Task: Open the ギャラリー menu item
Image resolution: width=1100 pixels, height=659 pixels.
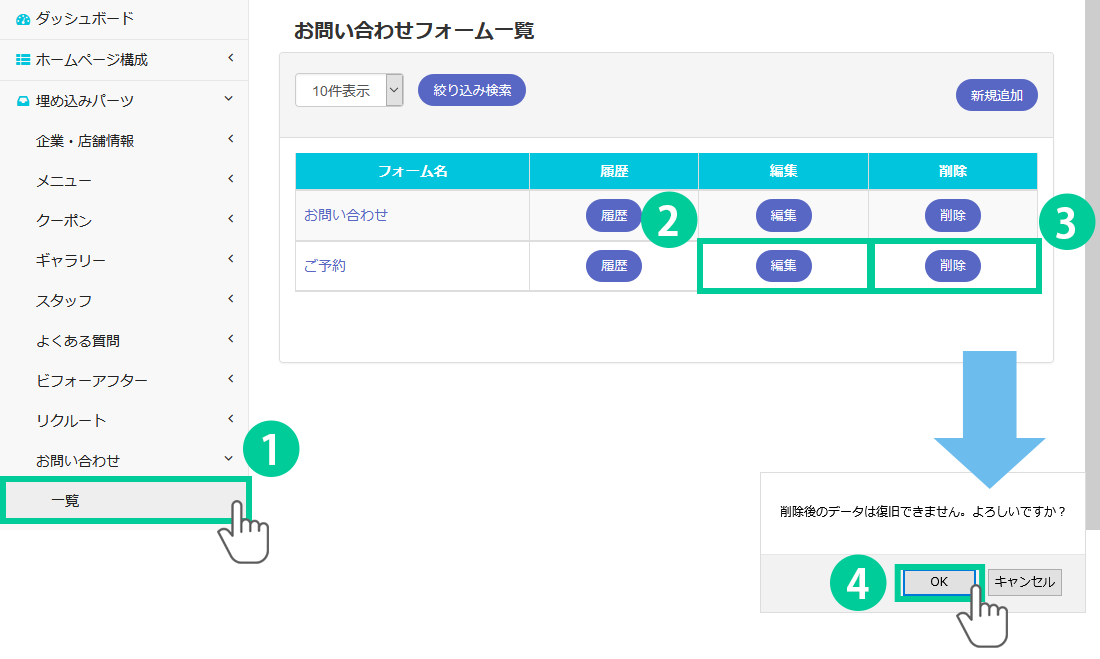Action: (x=70, y=261)
